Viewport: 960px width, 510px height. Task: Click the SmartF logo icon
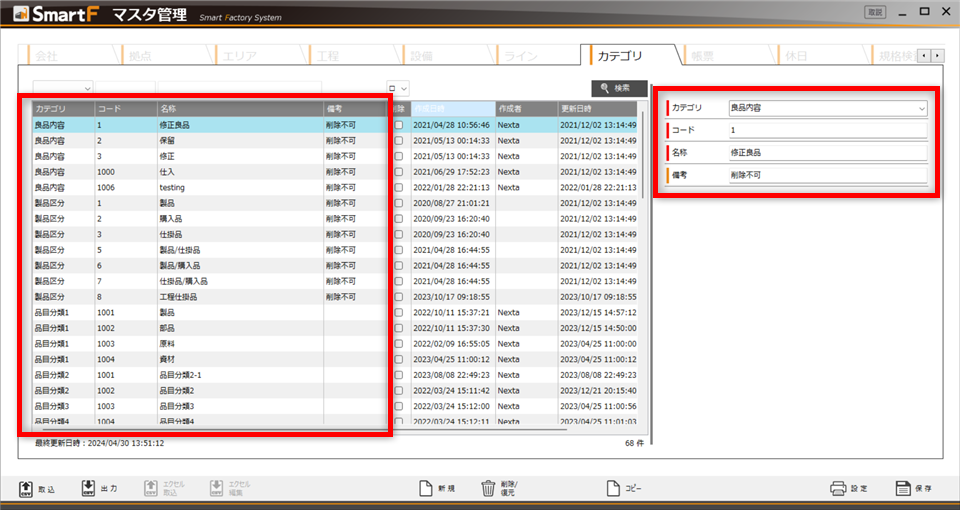click(x=18, y=14)
